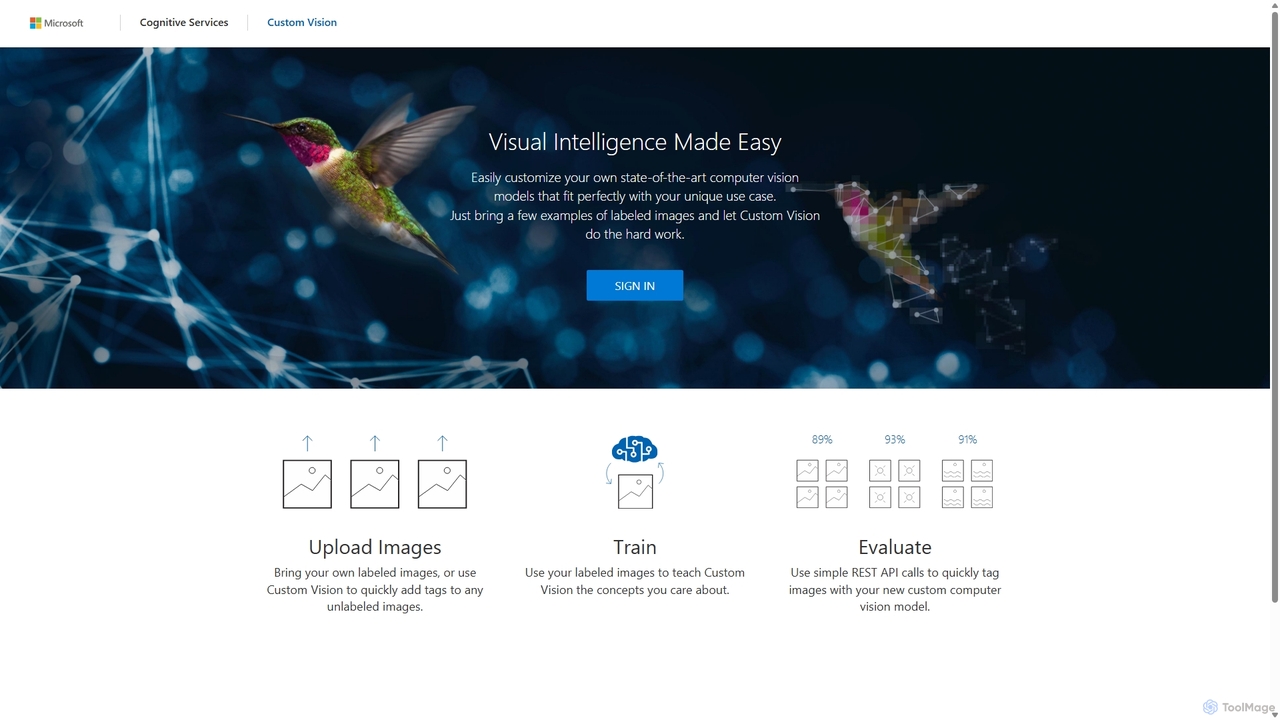1280x720 pixels.
Task: Click the Microsoft logo
Action: point(57,23)
